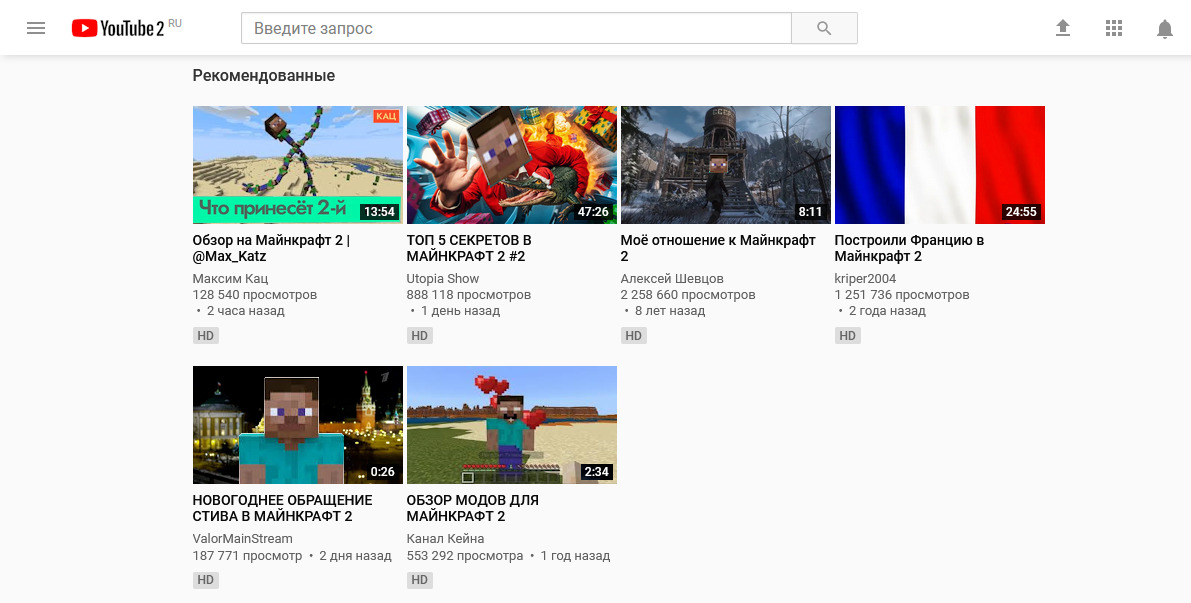Open the 'Обзор на Майнкрафт 2' video thumbnail
This screenshot has width=1191, height=603.
[298, 165]
